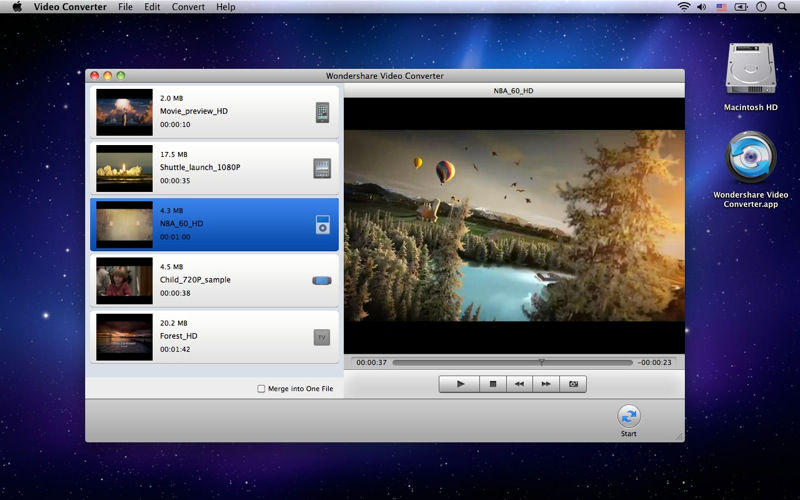Open the Convert menu

coord(188,7)
